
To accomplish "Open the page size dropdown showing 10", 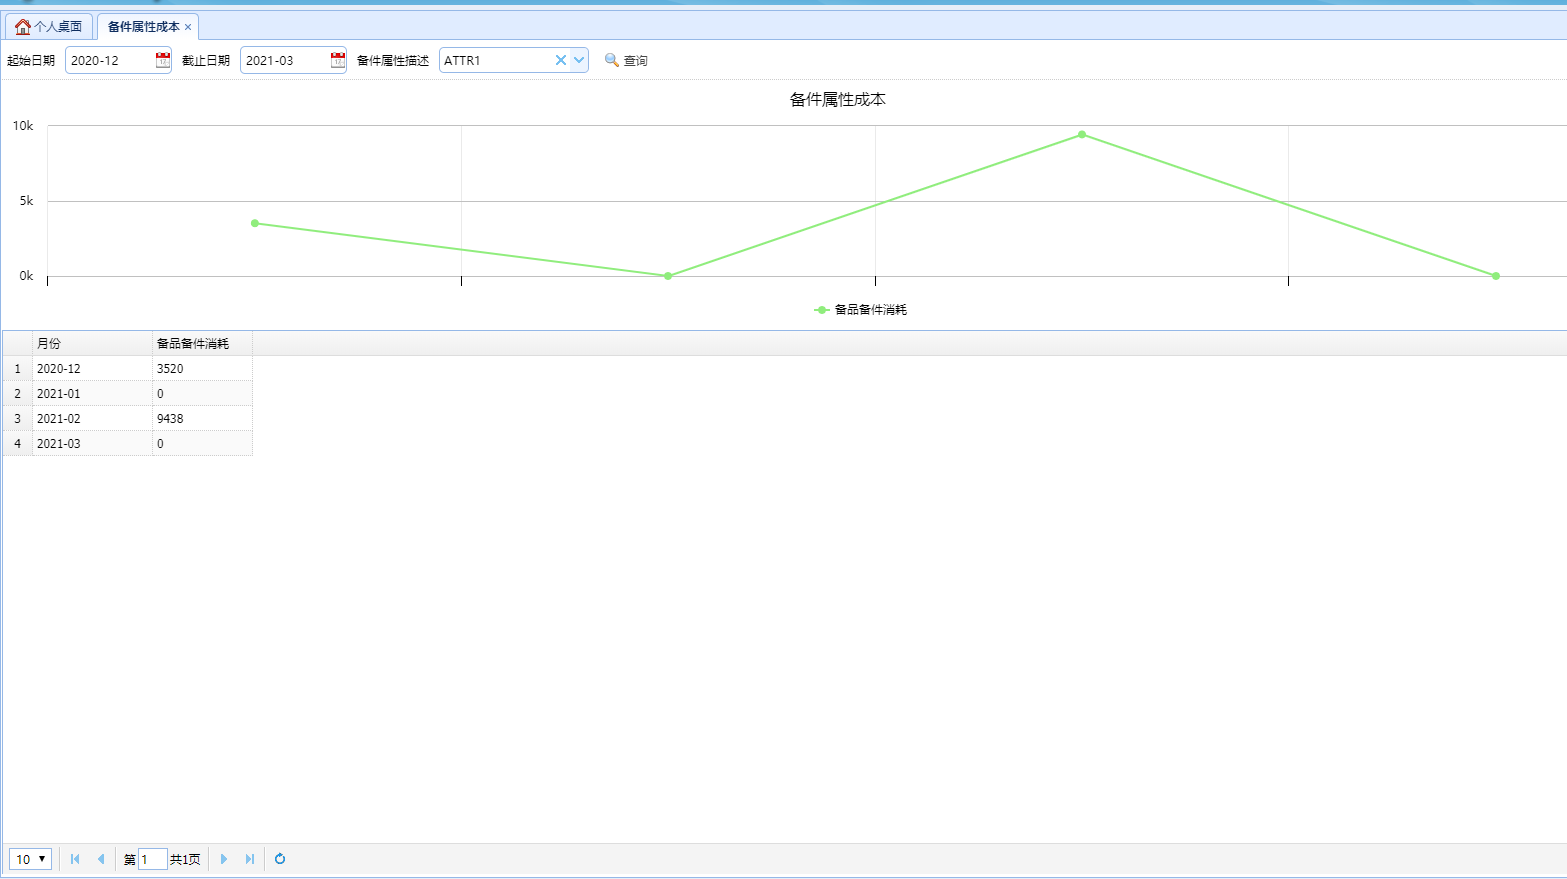I will point(30,859).
